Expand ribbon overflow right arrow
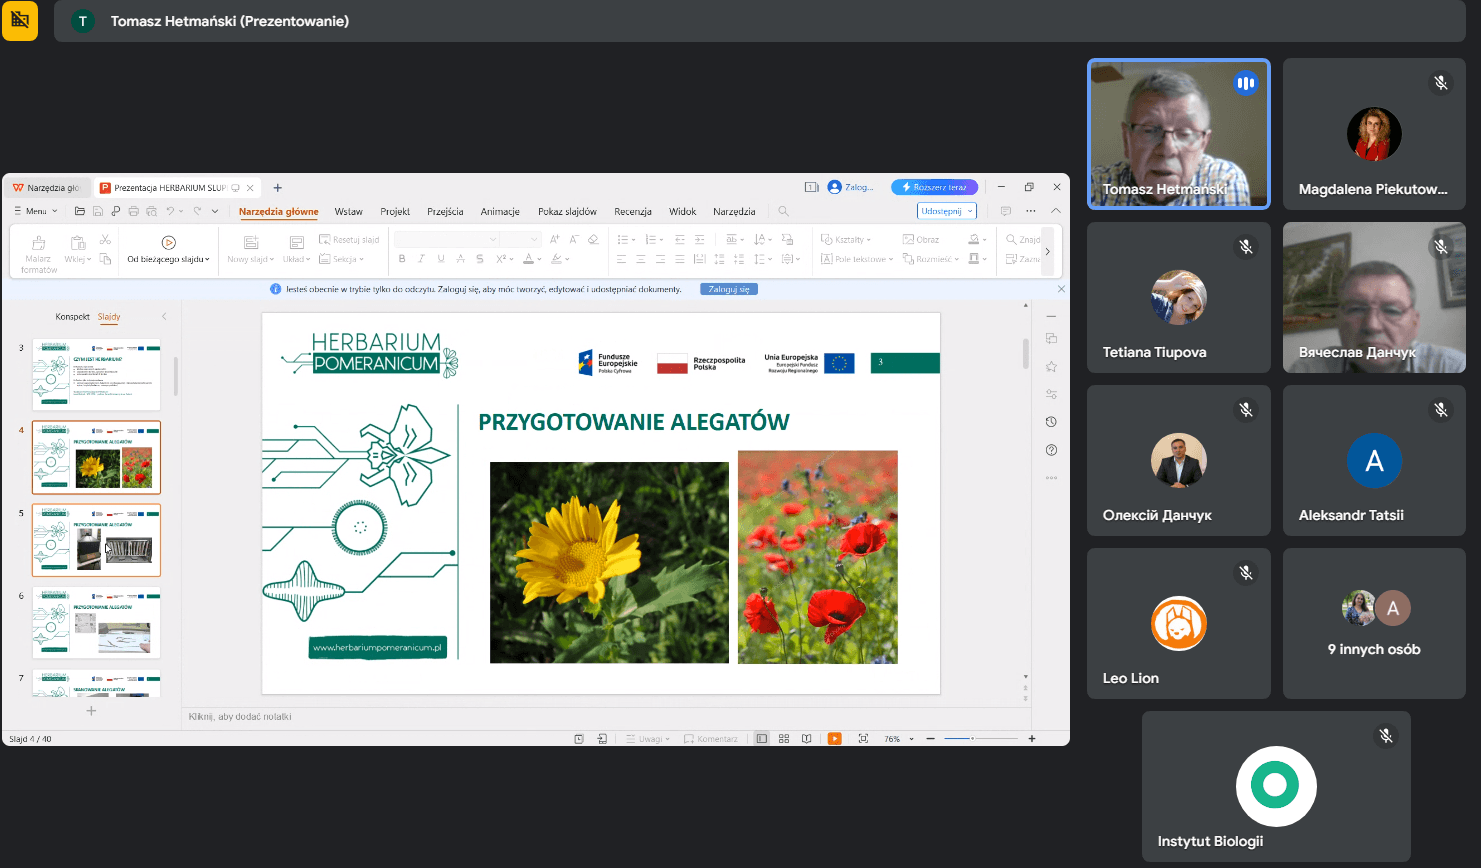 tap(1047, 251)
